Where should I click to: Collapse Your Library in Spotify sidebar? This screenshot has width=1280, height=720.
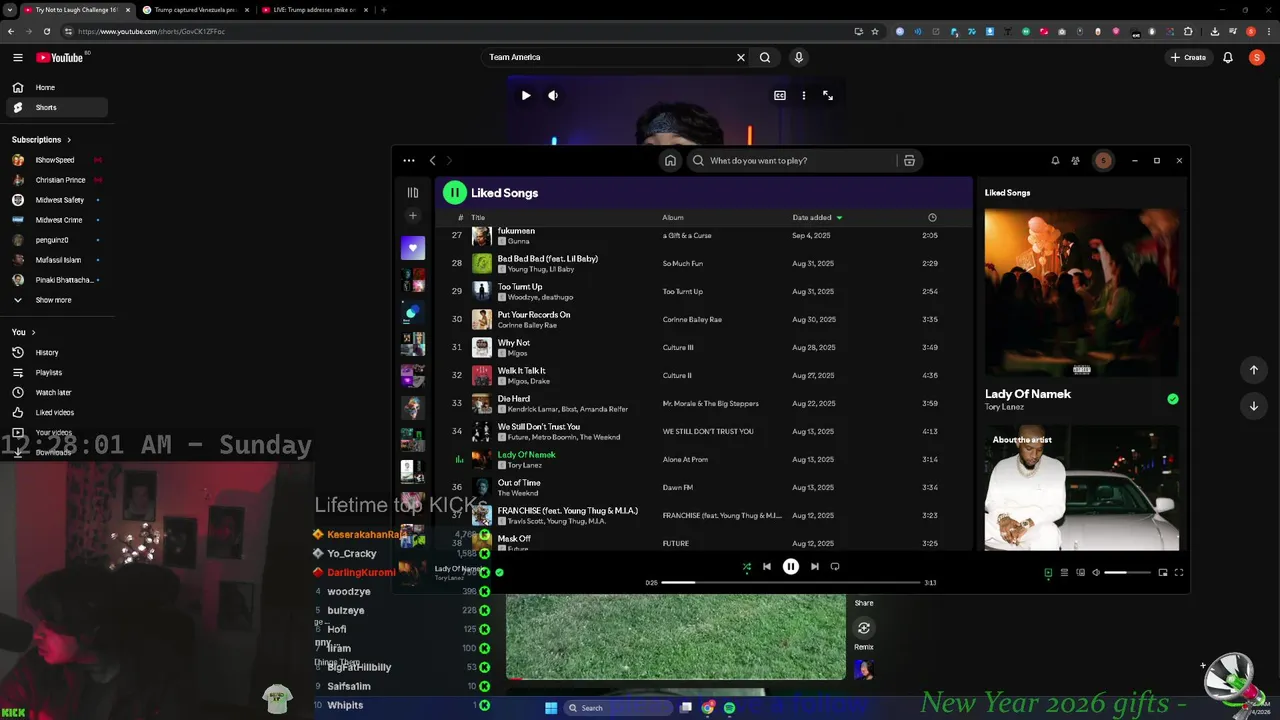413,192
